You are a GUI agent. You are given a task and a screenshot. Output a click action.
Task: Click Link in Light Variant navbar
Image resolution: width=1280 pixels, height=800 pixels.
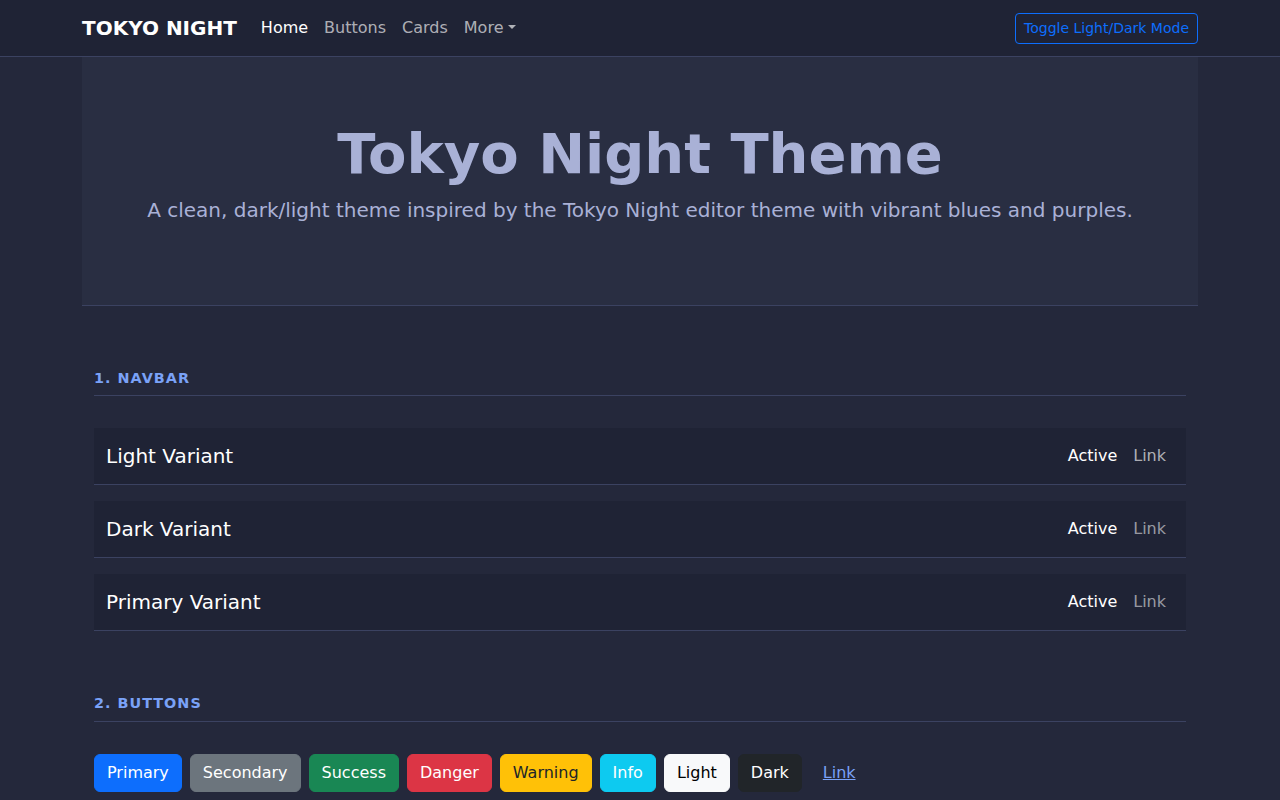pos(1149,456)
